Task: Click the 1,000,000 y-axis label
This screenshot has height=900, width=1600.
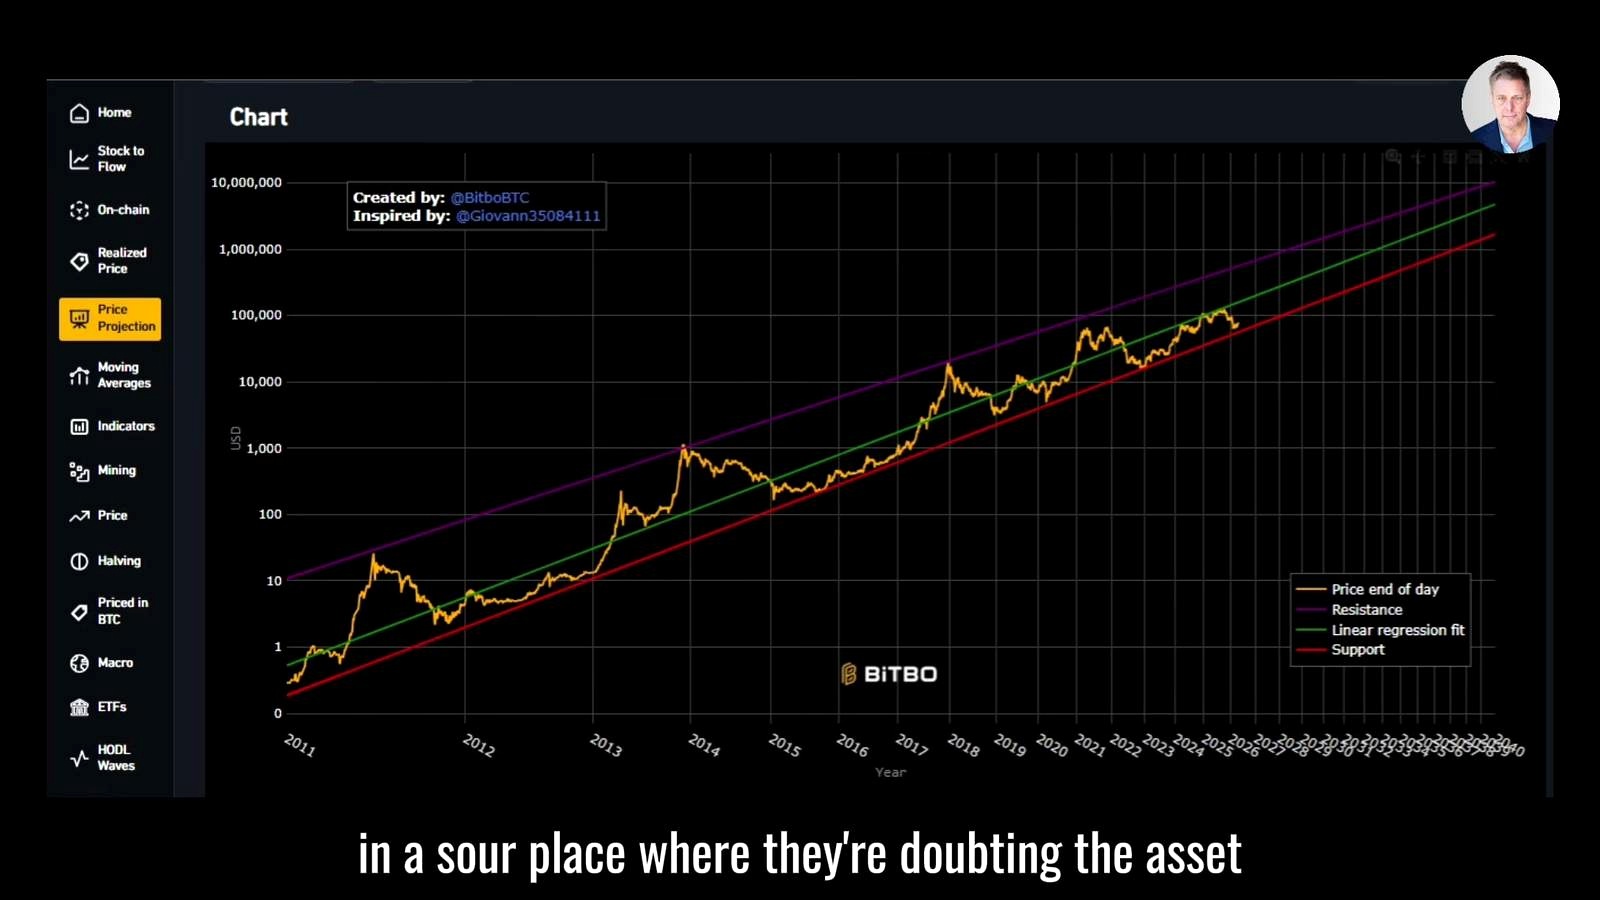Action: pos(250,249)
